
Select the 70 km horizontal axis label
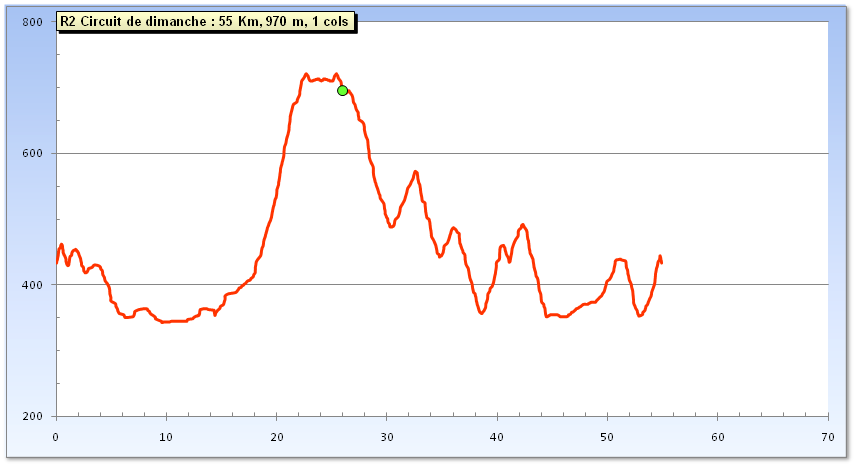click(x=827, y=437)
